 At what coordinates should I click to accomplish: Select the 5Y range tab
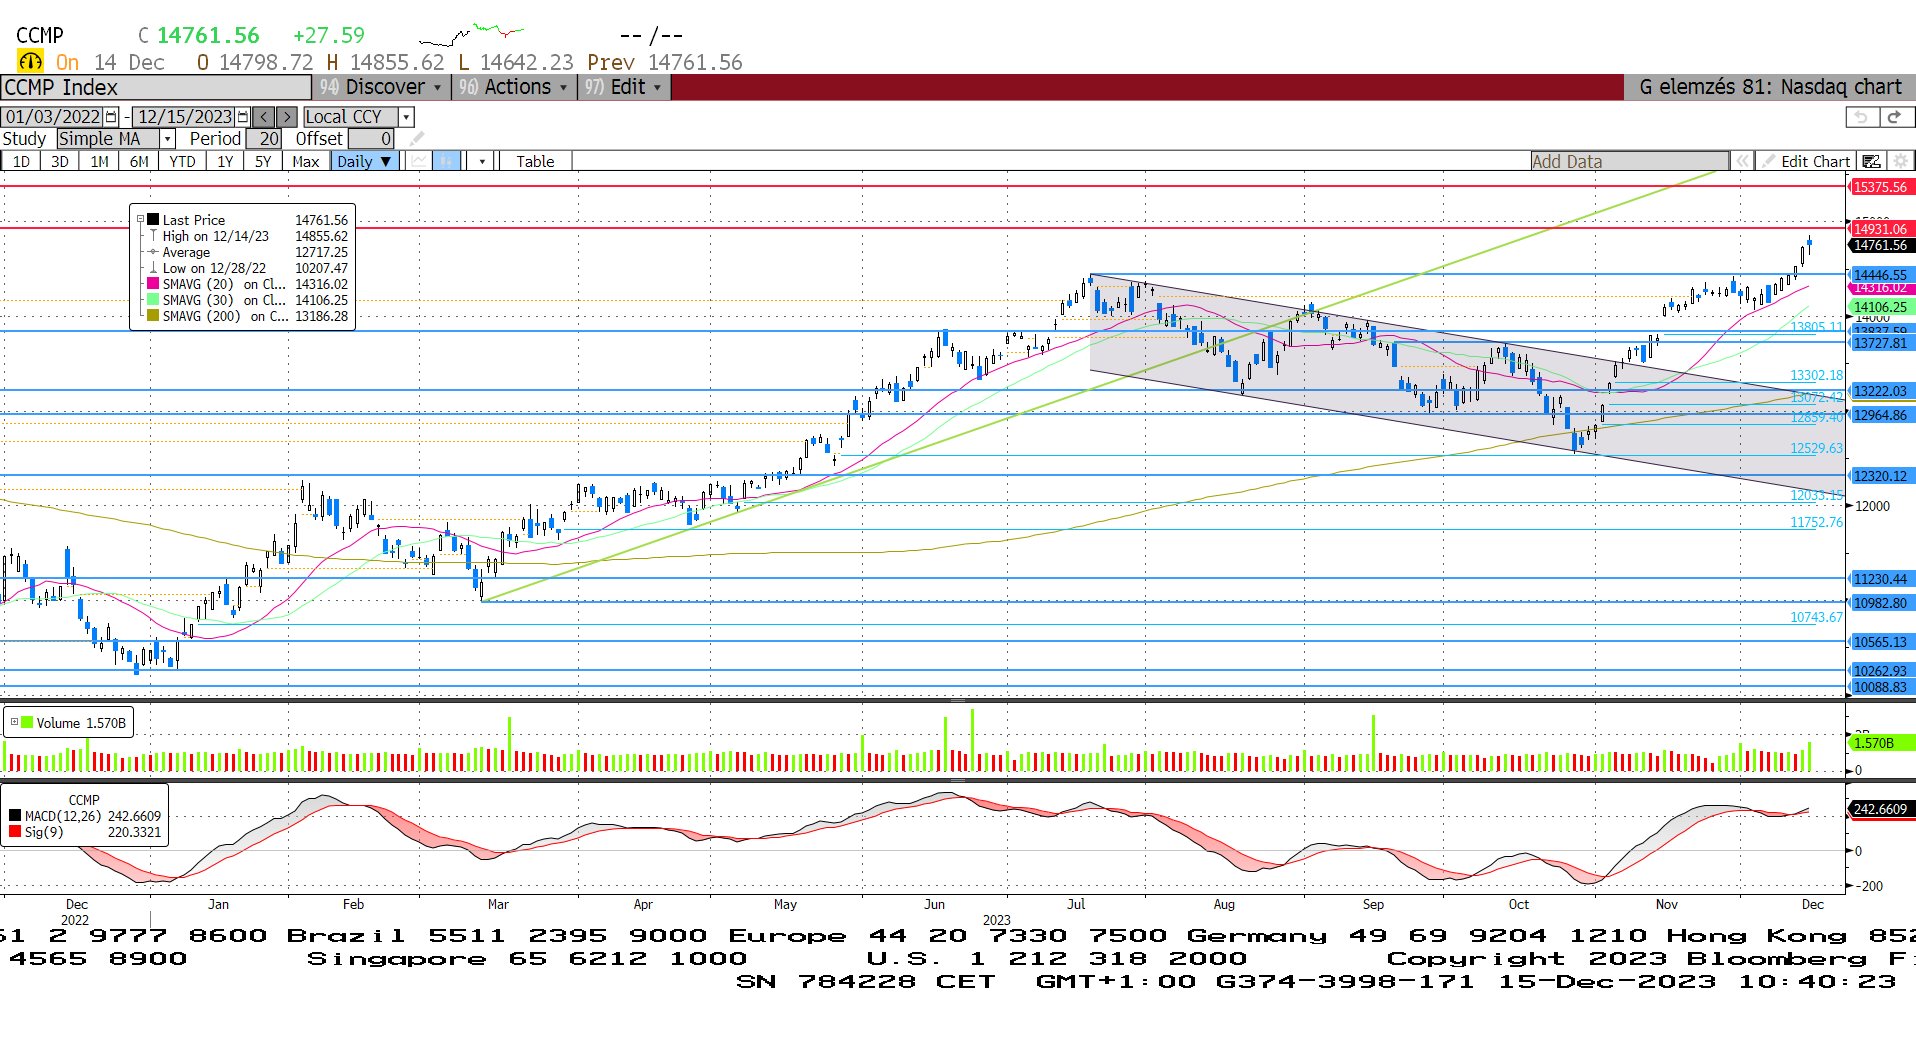(263, 161)
